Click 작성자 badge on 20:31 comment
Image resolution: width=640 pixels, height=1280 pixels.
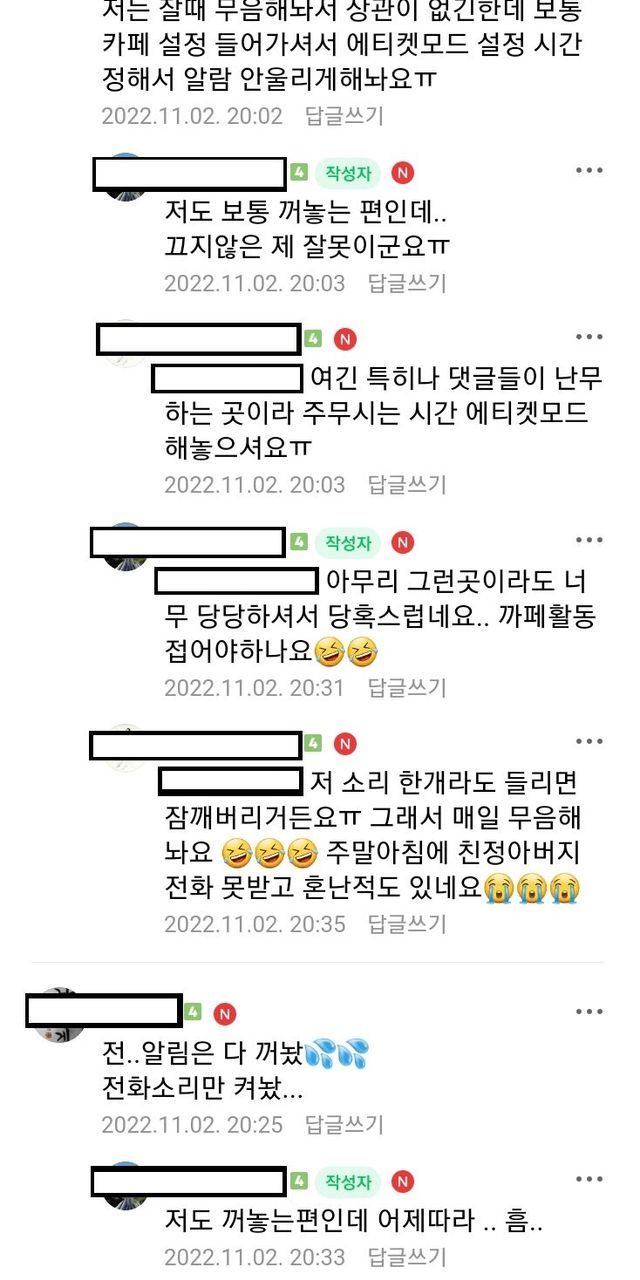(348, 543)
